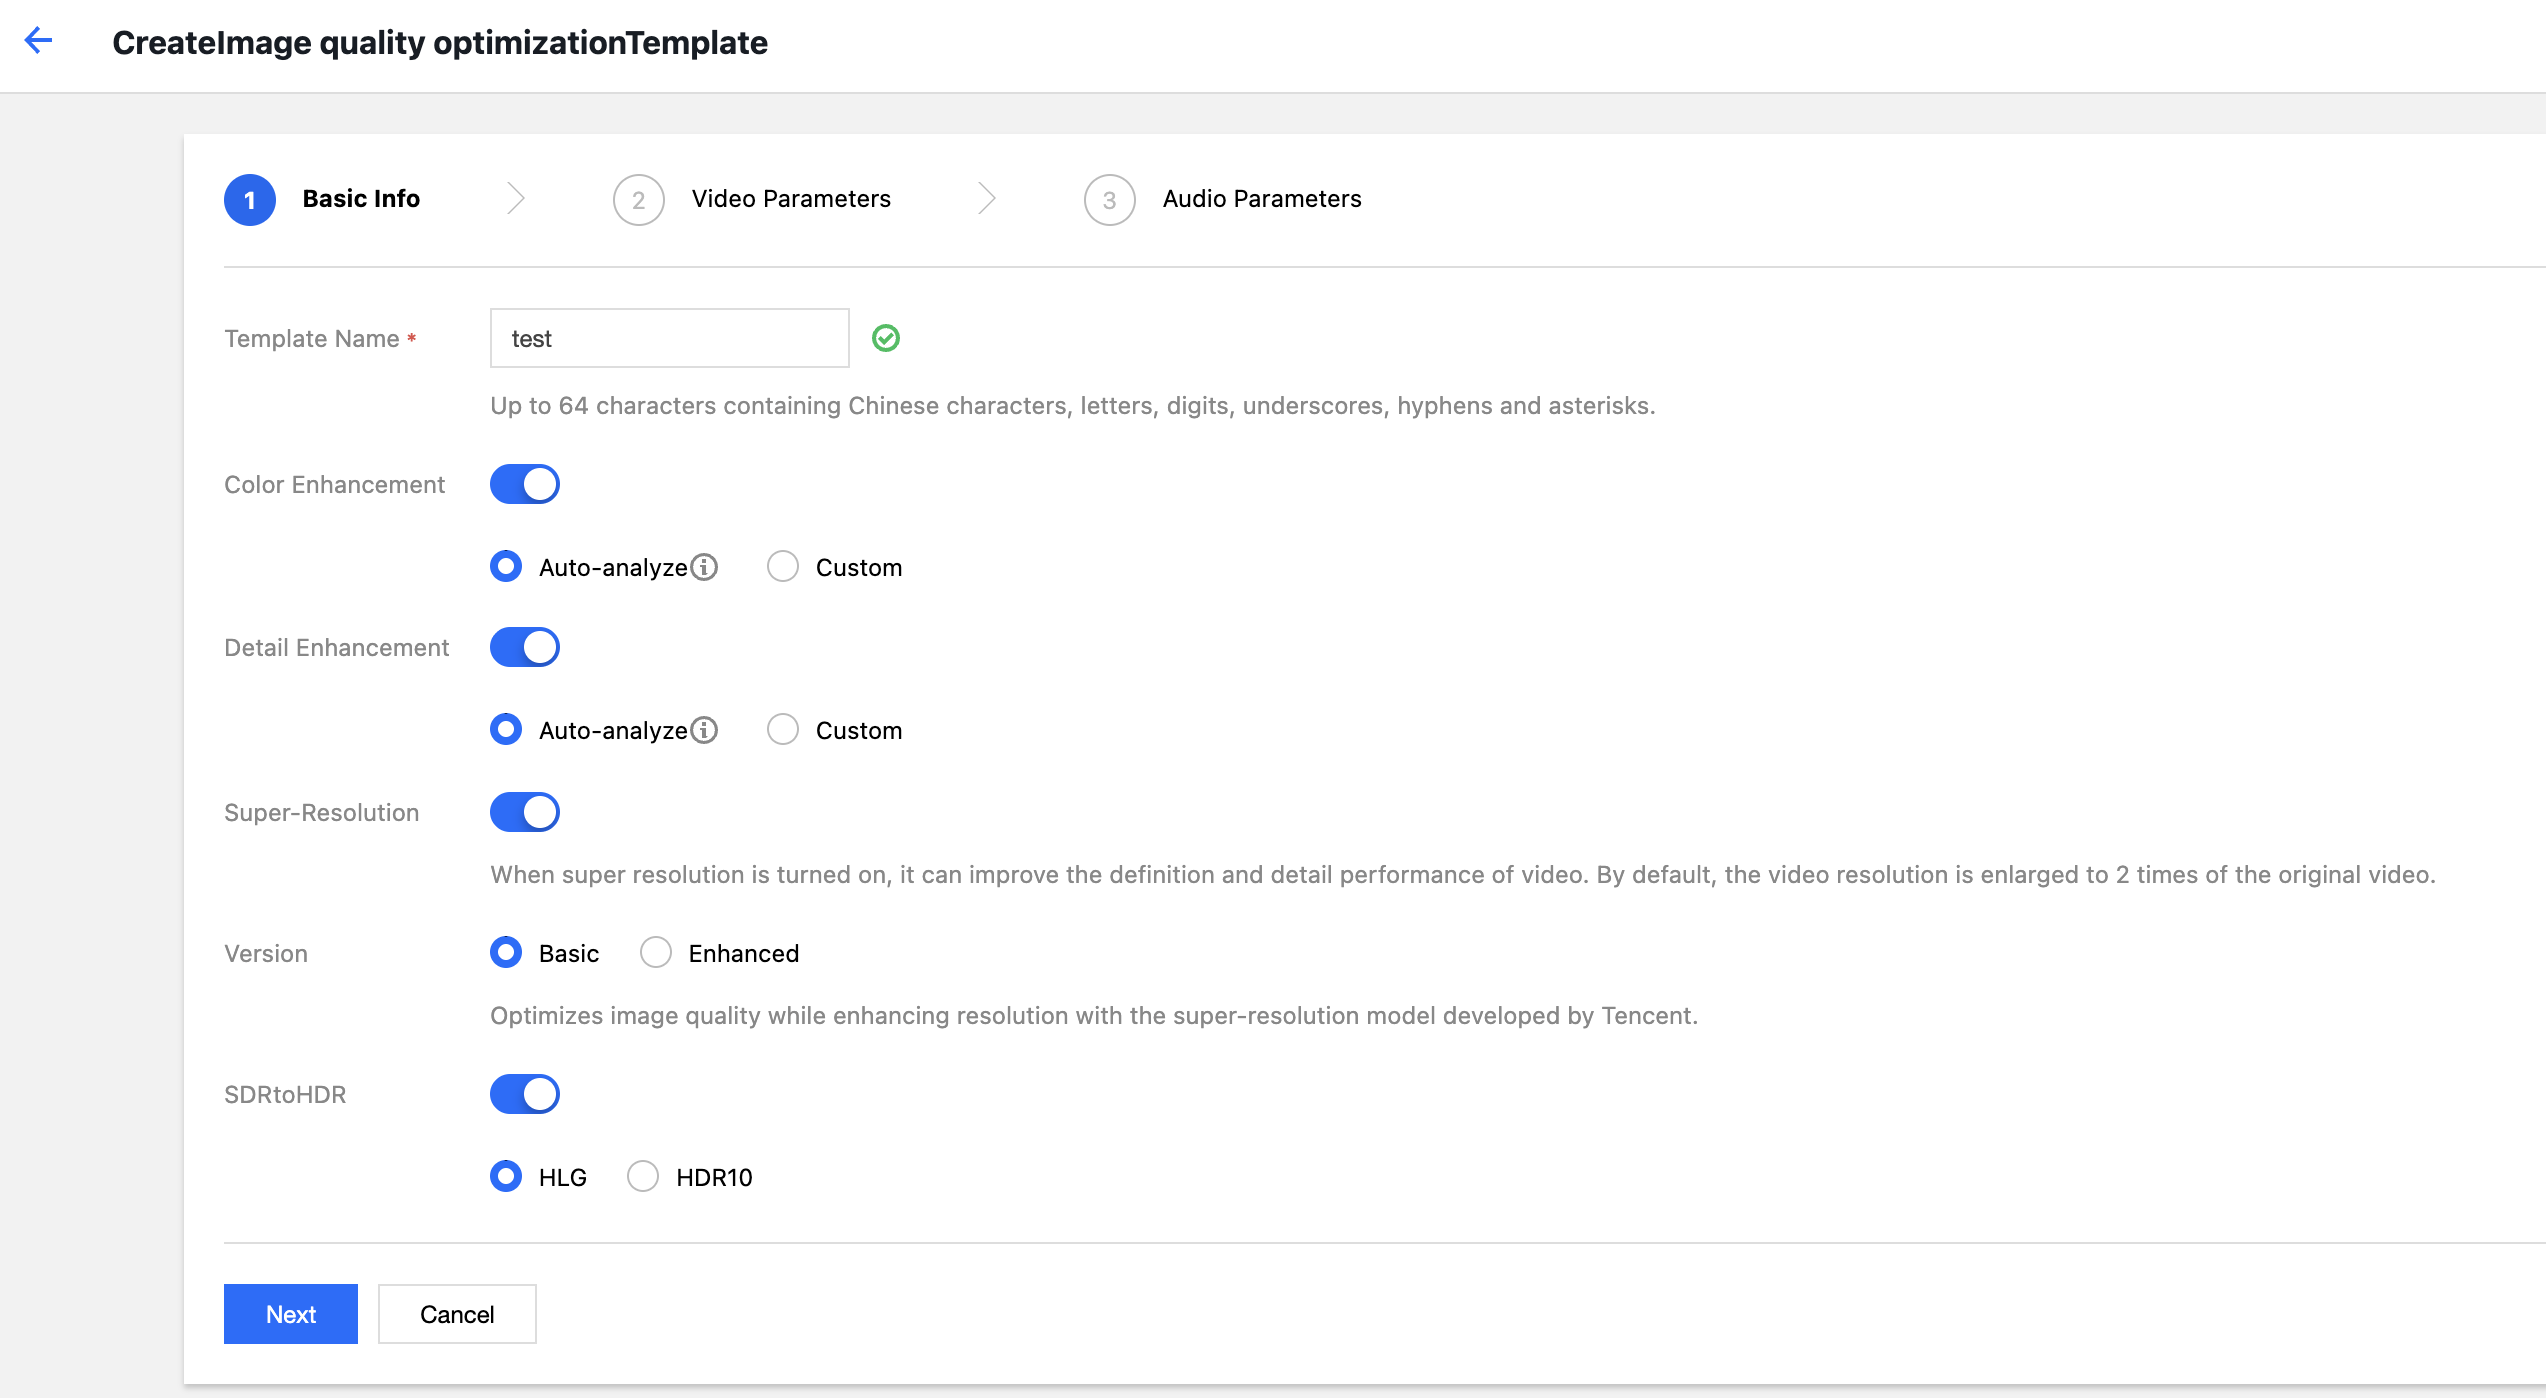2546x1398 pixels.
Task: Toggle the Super-Resolution switch off
Action: (x=524, y=812)
